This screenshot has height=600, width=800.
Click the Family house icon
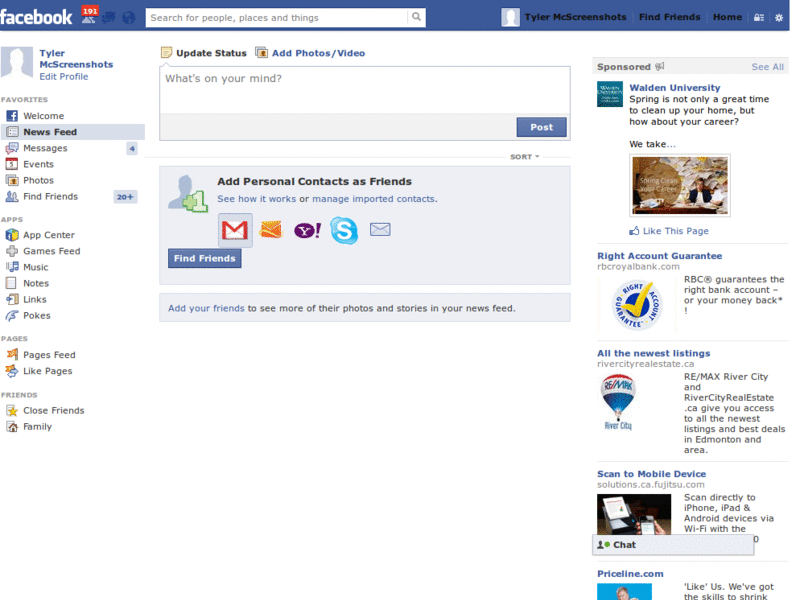click(x=12, y=427)
